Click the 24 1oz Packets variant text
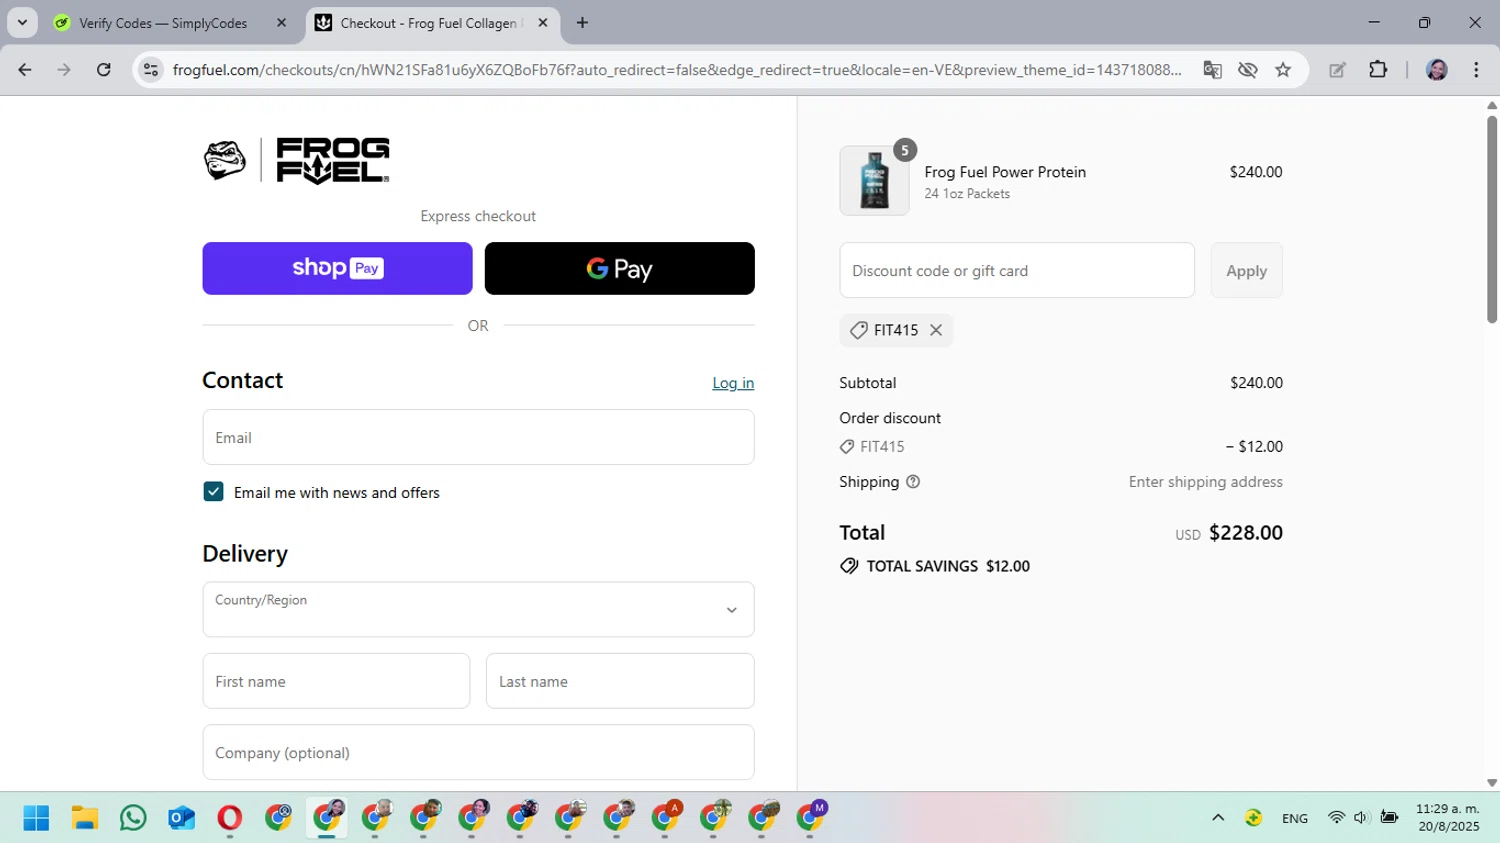 [967, 194]
